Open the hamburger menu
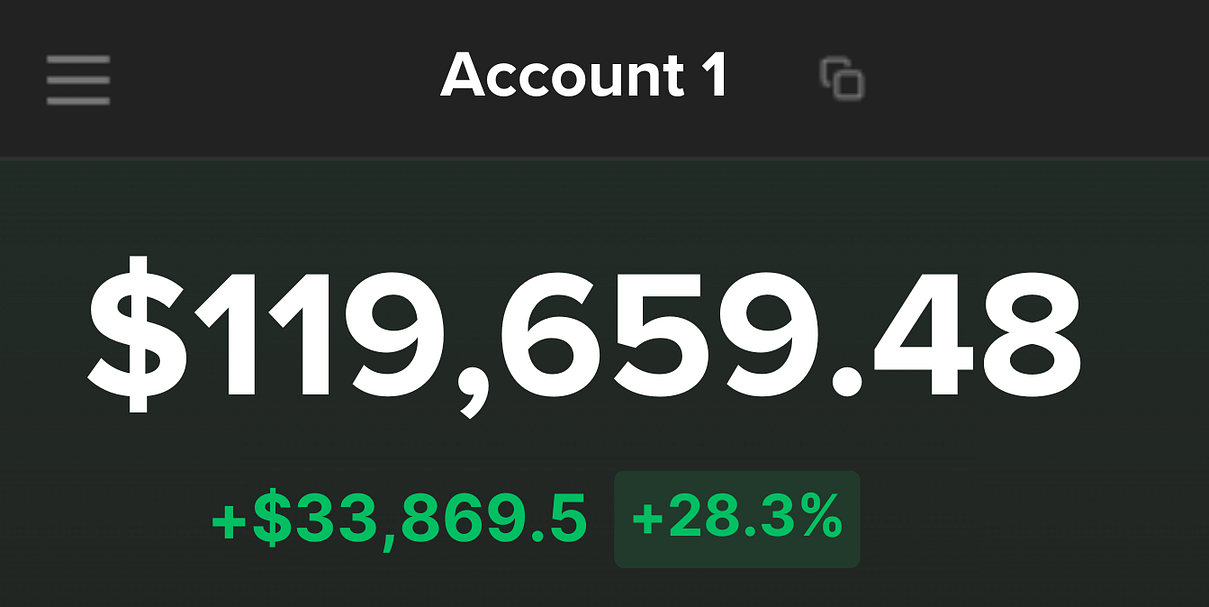This screenshot has width=1209, height=607. [x=78, y=79]
